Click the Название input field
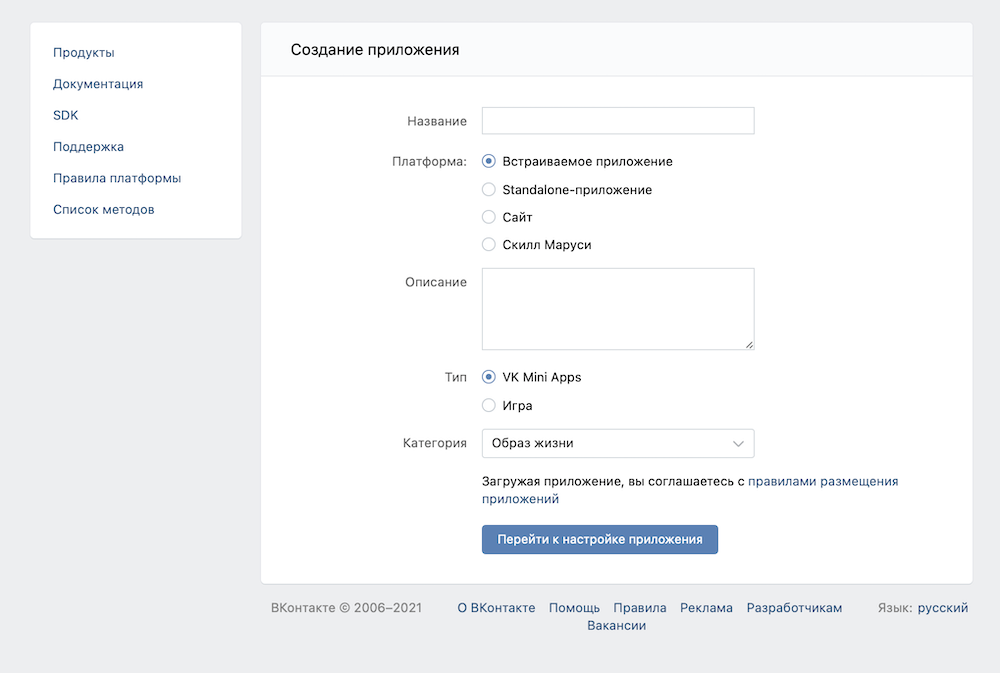 (617, 121)
